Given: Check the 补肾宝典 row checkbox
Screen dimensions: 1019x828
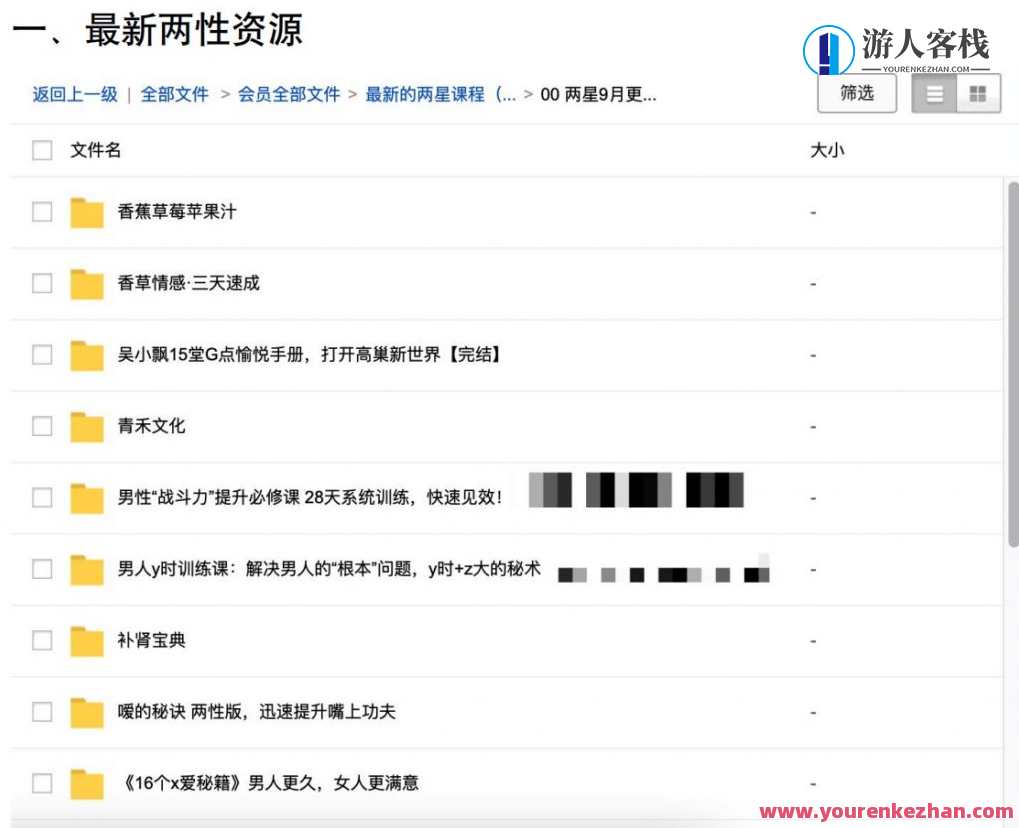Looking at the screenshot, I should tap(42, 640).
